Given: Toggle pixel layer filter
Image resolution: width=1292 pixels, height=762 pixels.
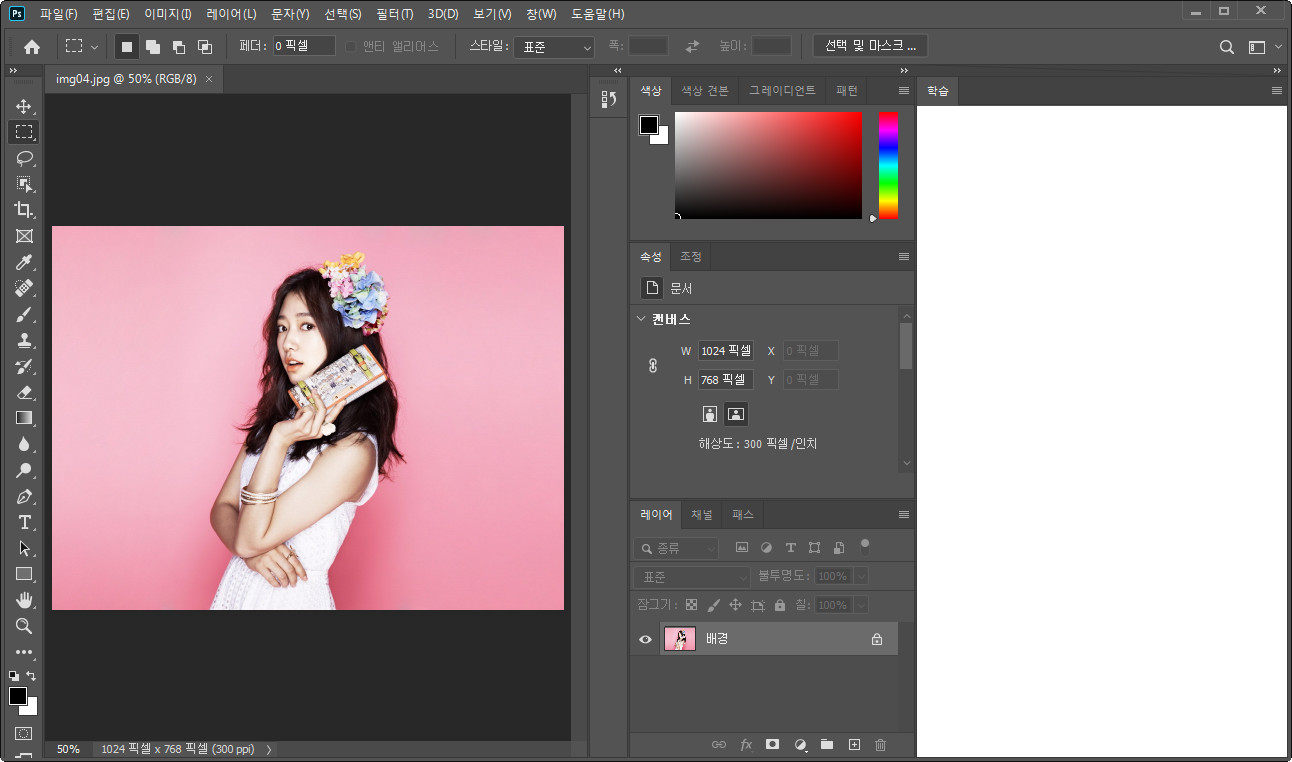Looking at the screenshot, I should pyautogui.click(x=742, y=548).
